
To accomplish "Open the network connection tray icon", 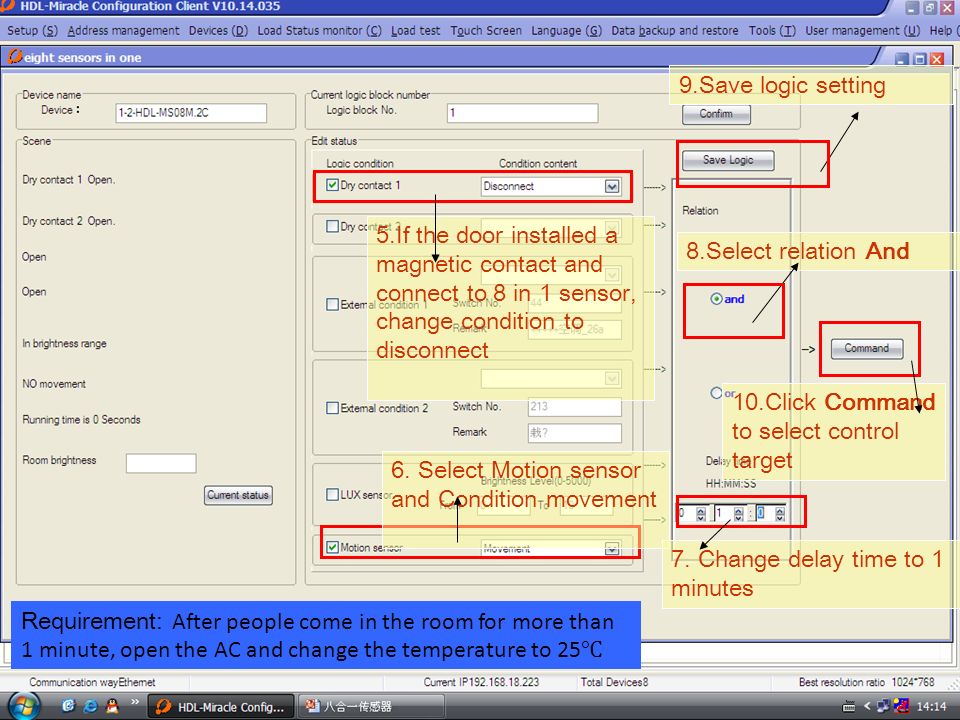I will point(883,707).
